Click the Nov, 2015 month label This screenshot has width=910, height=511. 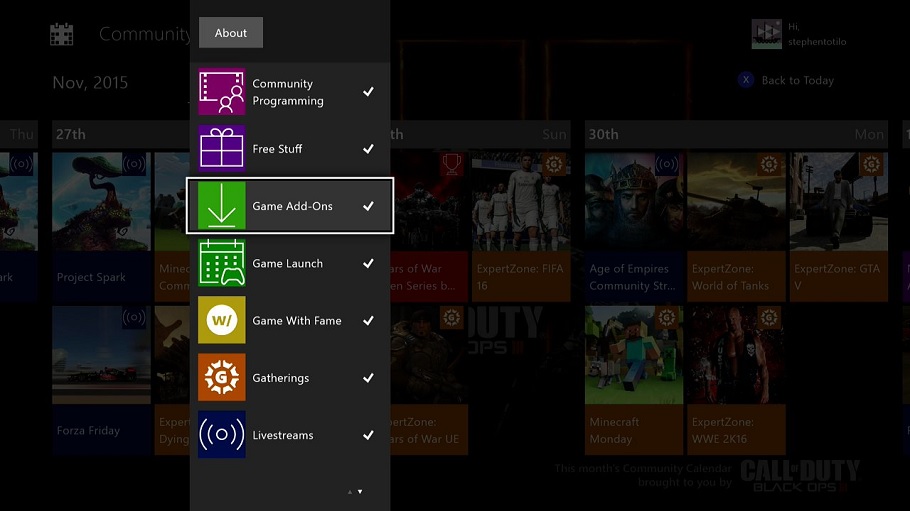click(90, 82)
